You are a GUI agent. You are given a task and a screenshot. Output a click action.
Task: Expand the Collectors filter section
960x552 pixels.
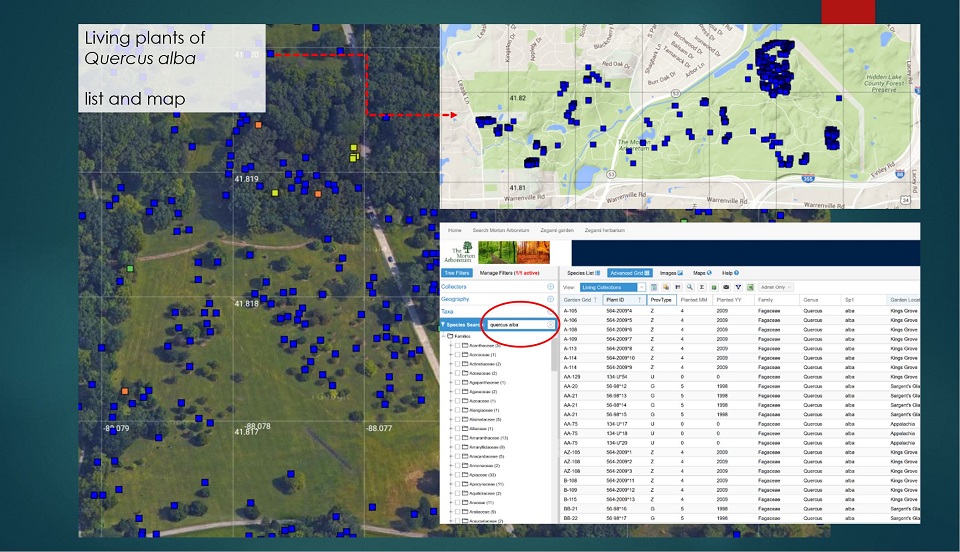[x=550, y=286]
